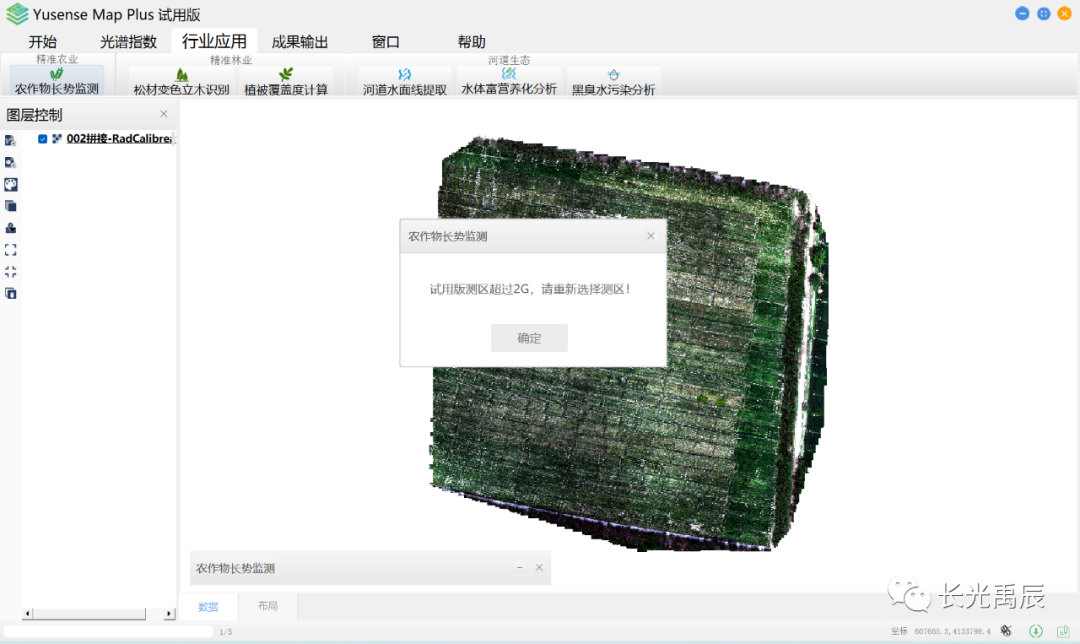Click the raster icon beside 002拼接 layer

pos(57,138)
